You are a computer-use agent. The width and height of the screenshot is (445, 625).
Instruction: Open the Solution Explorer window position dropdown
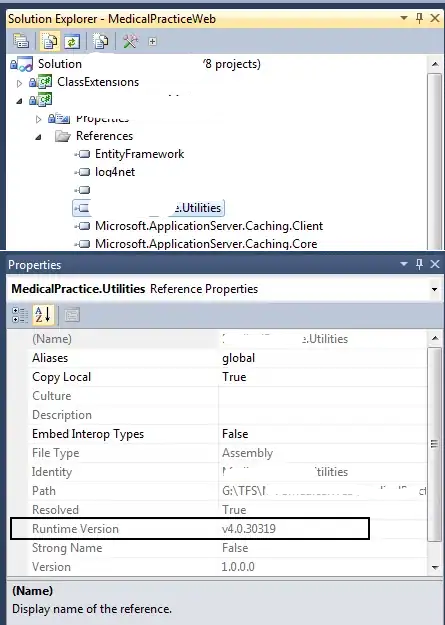tap(404, 18)
